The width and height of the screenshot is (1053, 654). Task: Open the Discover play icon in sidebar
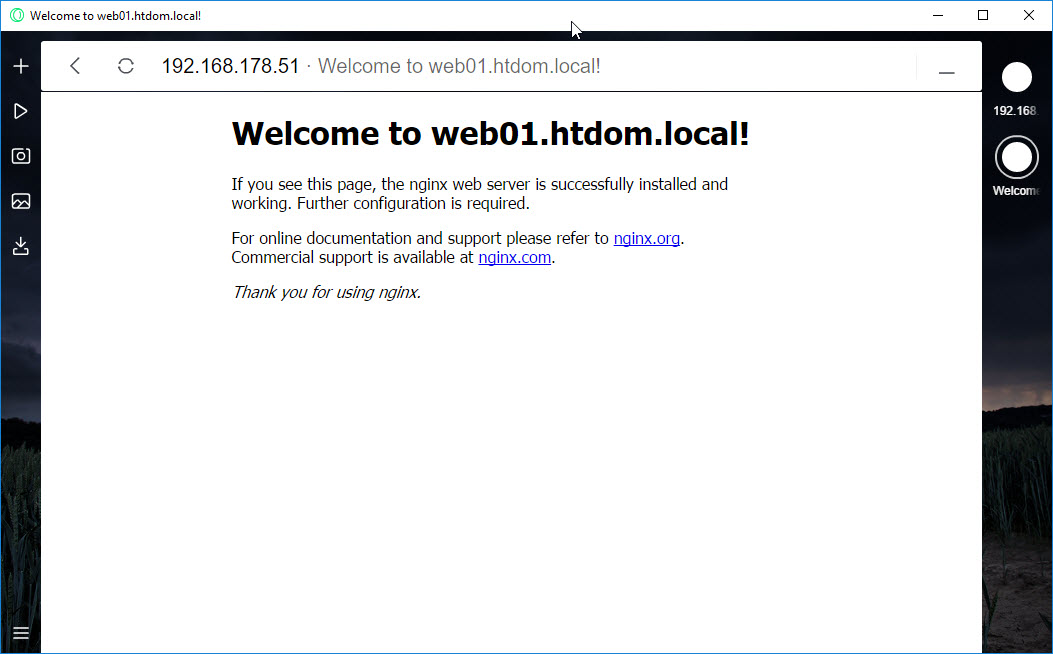point(21,111)
